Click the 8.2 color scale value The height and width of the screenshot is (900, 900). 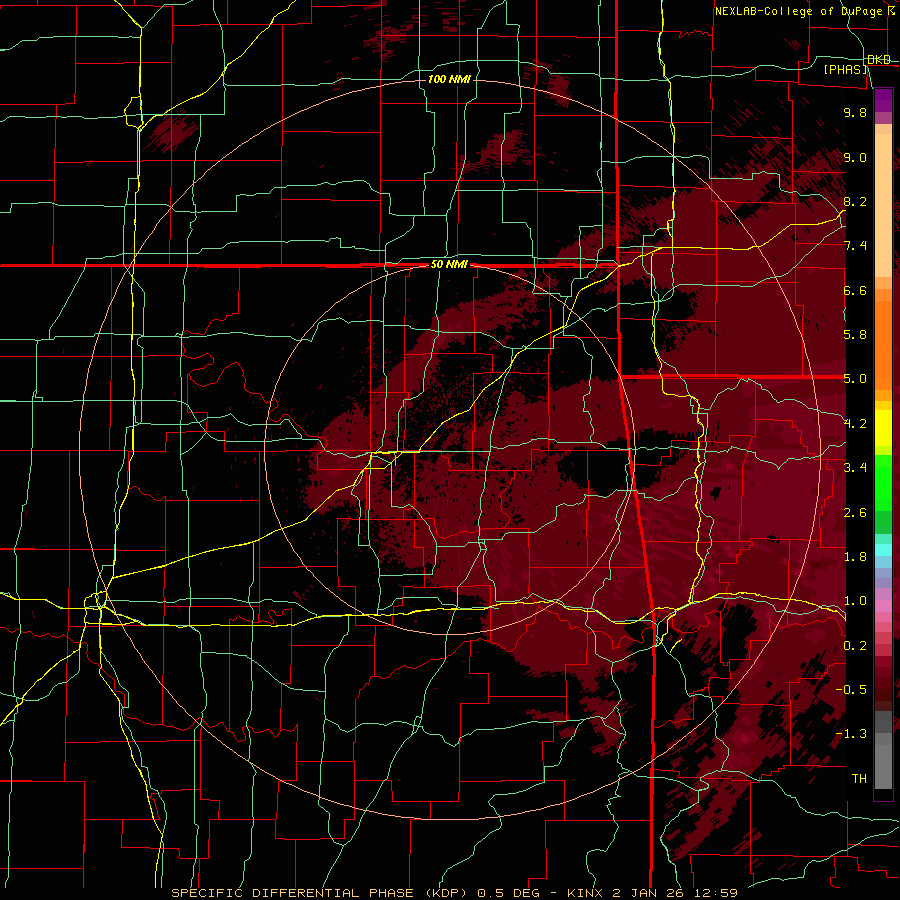(855, 201)
